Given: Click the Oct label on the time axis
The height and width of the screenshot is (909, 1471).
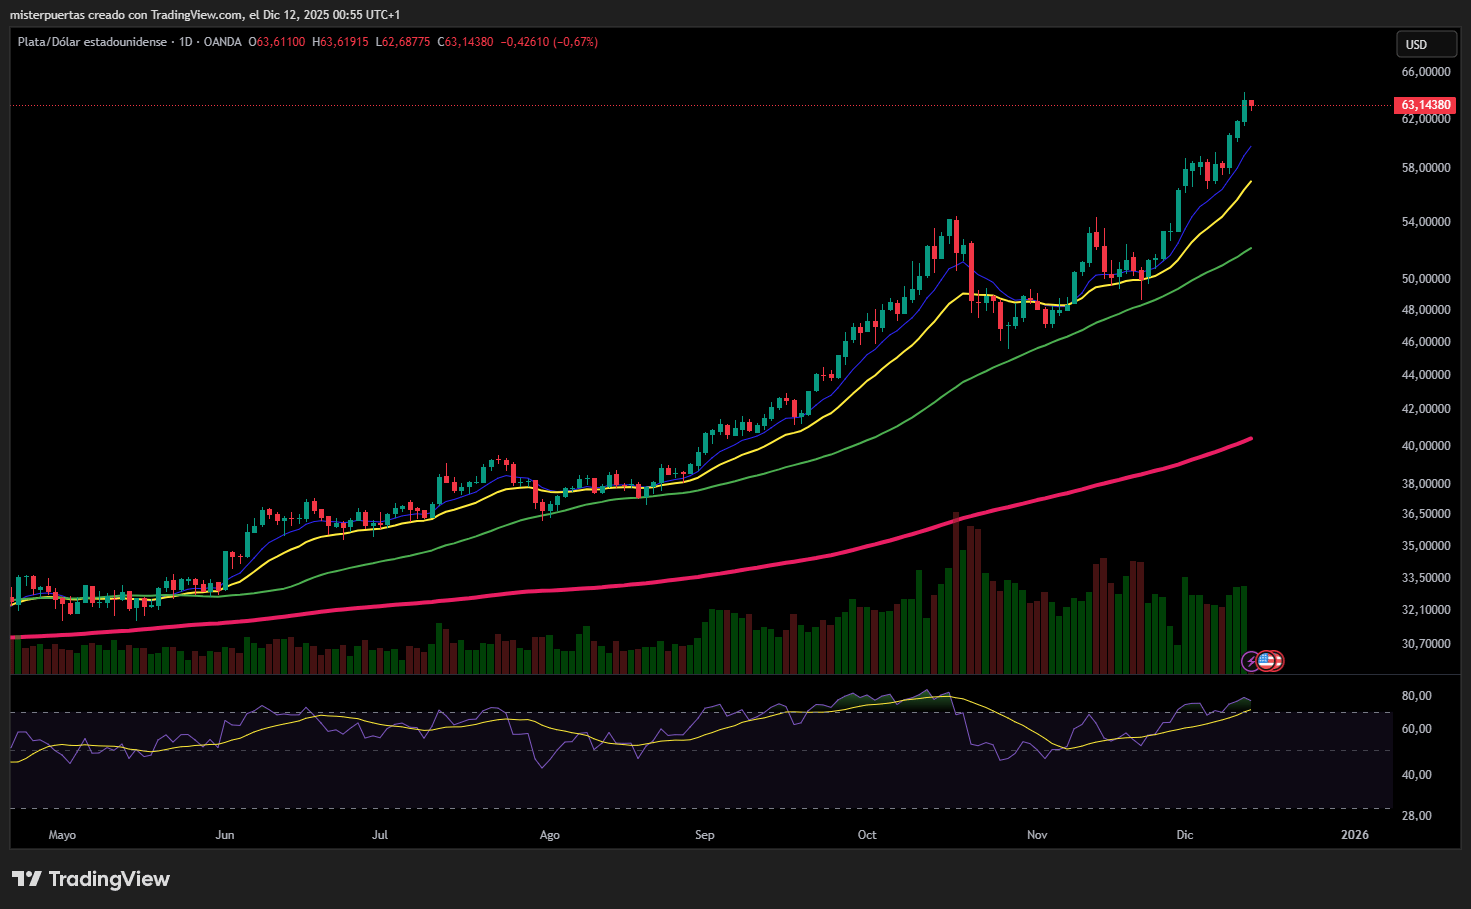Looking at the screenshot, I should click(867, 835).
